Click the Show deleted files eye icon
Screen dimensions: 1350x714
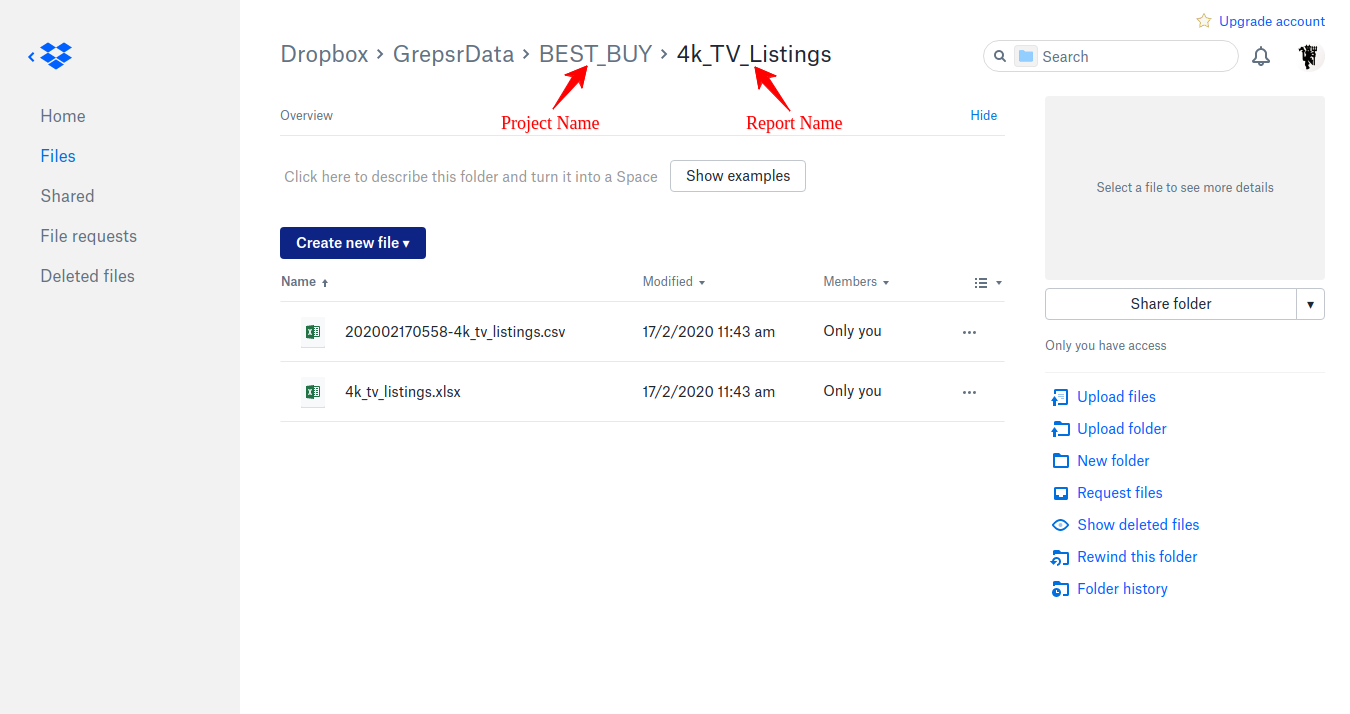click(x=1060, y=525)
